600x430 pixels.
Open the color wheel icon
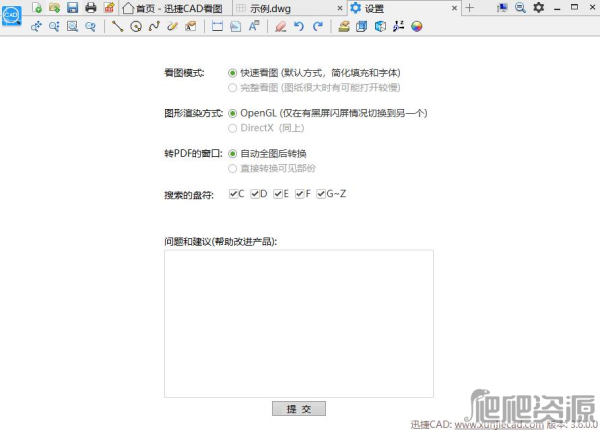pos(417,26)
